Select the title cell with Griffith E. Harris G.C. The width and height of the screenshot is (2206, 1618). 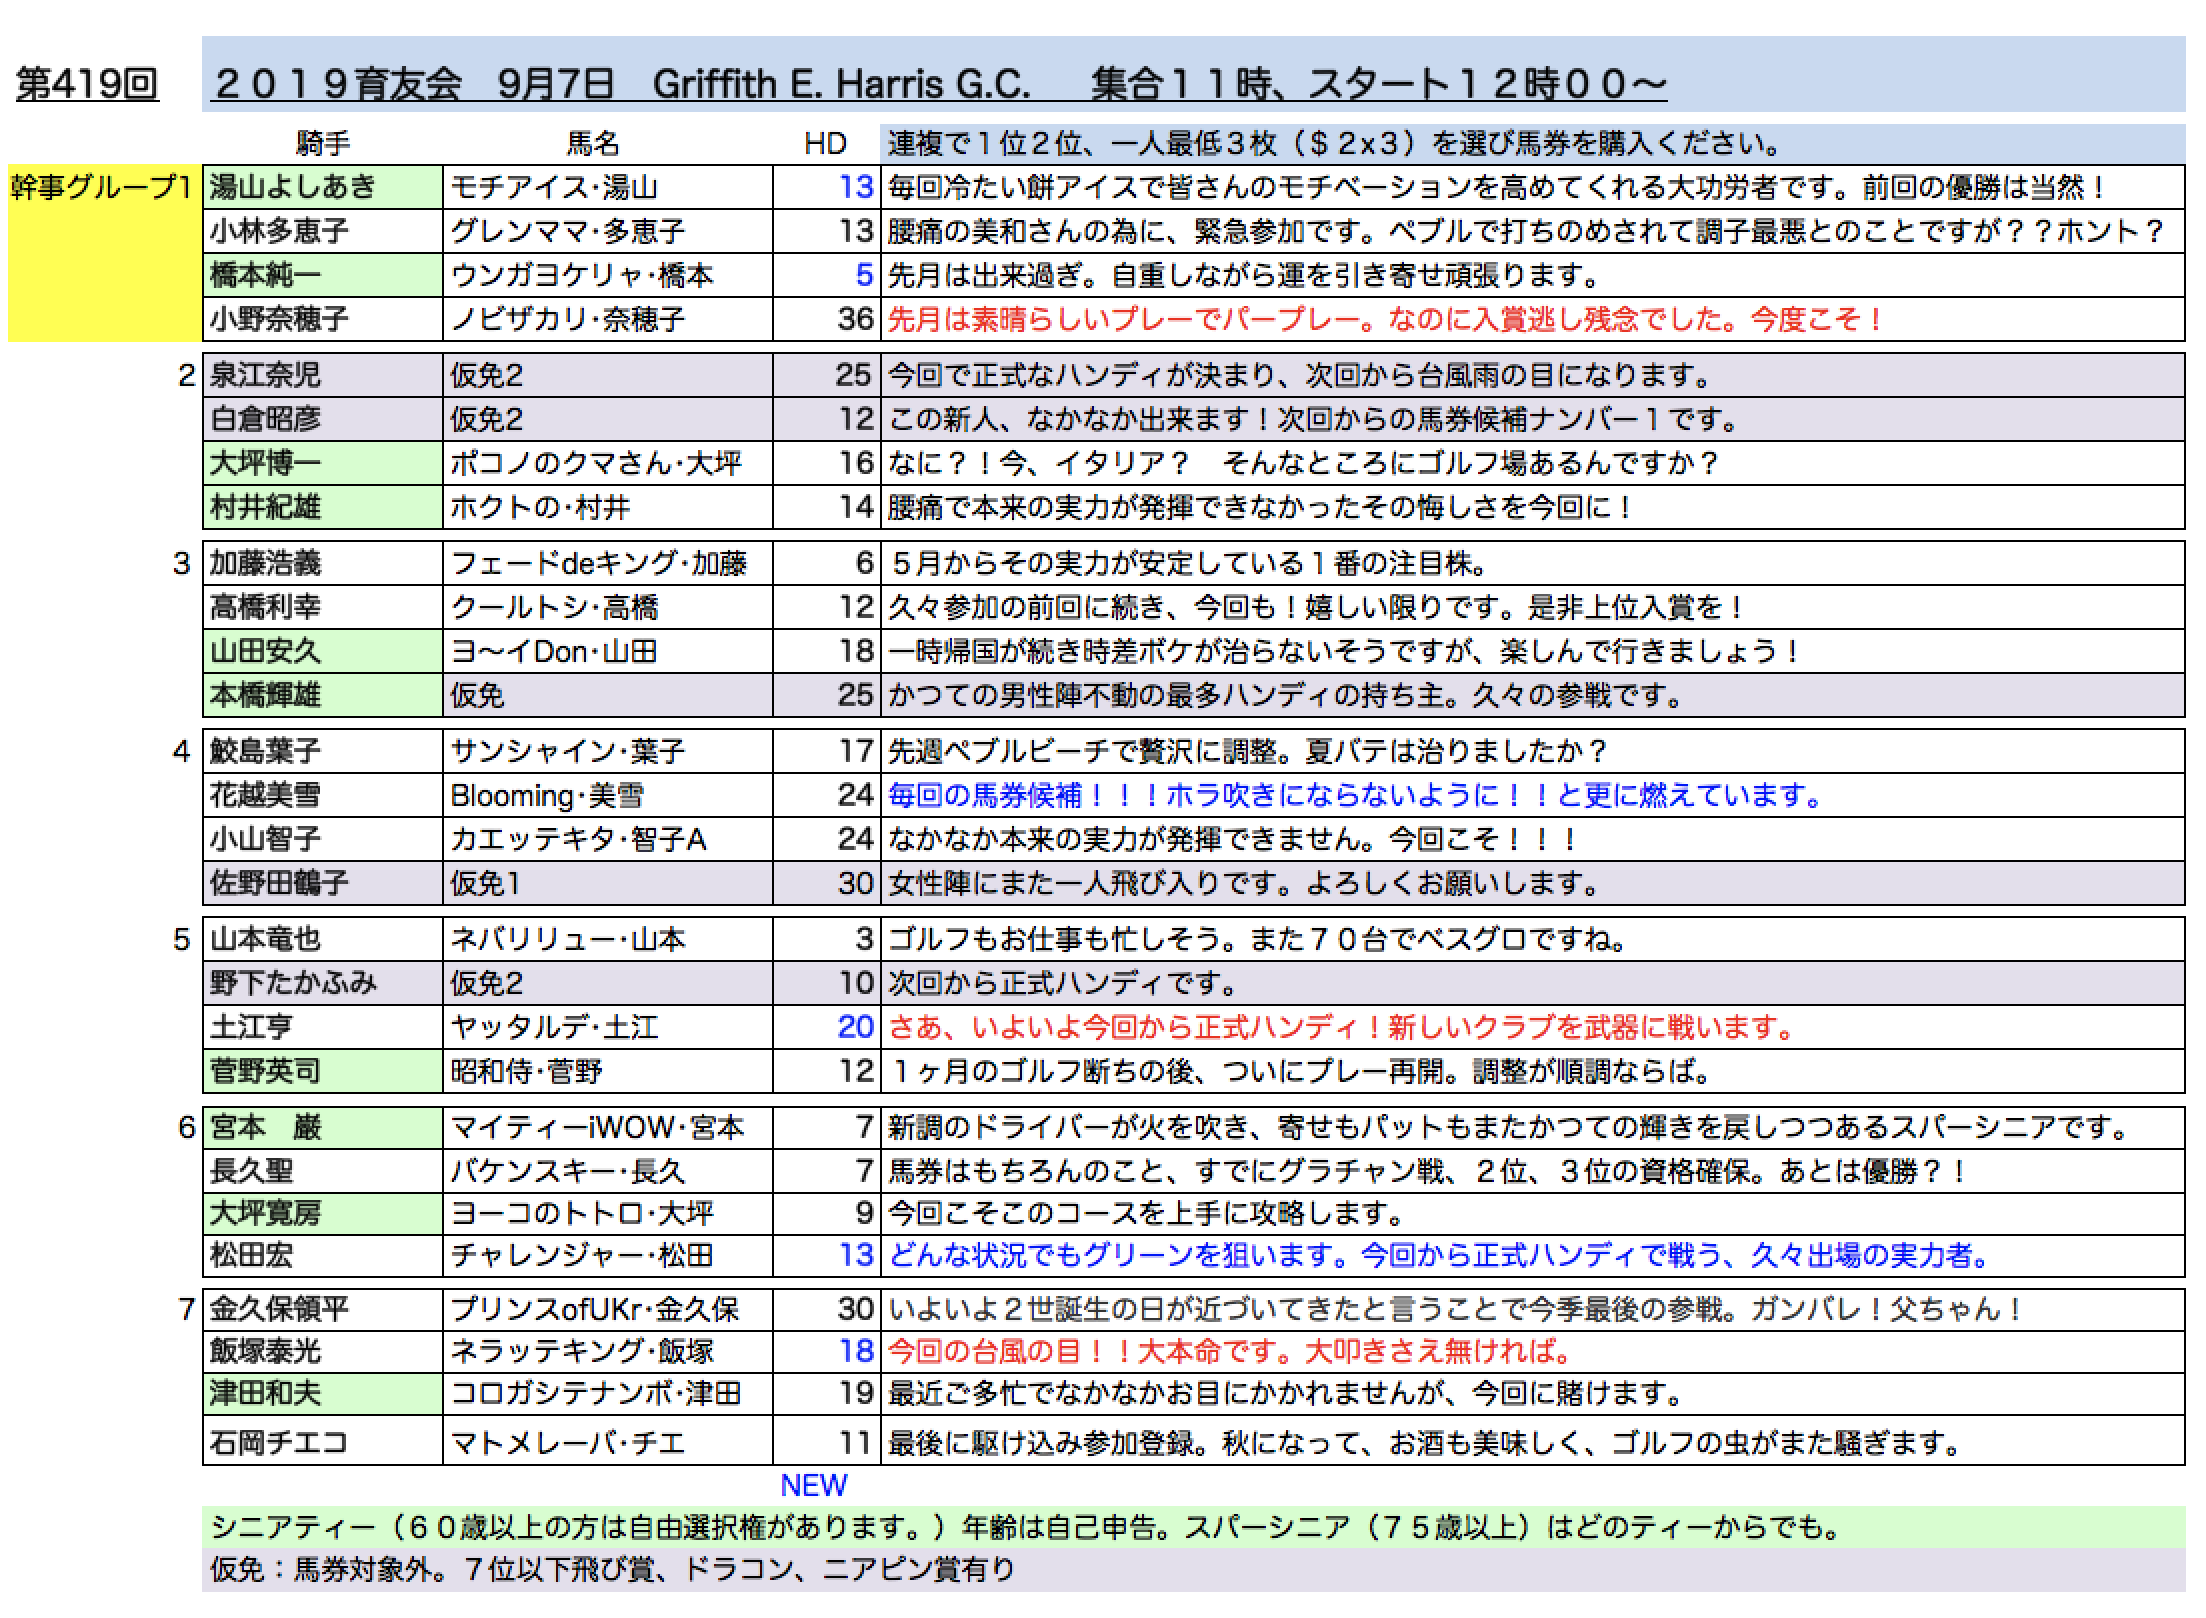(x=1193, y=74)
